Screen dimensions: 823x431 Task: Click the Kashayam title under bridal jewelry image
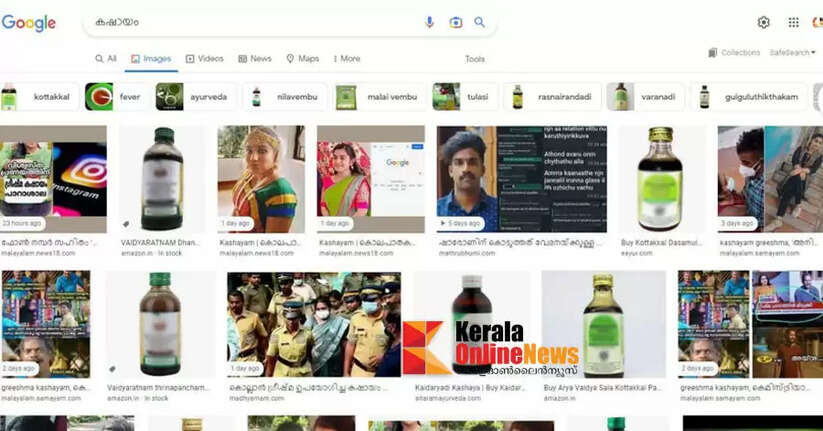(260, 243)
